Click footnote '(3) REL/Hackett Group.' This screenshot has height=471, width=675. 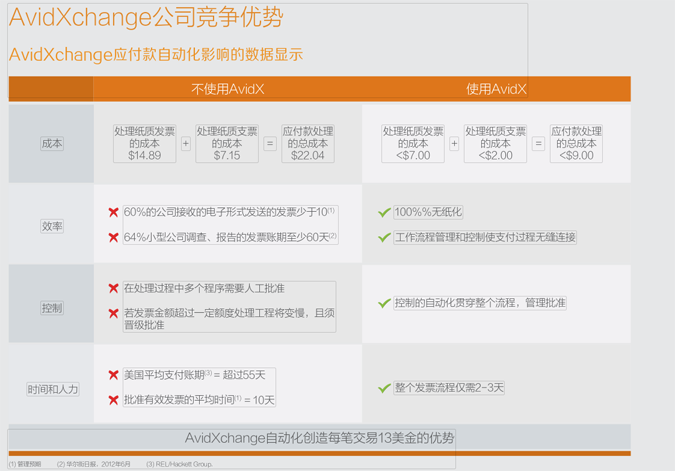click(180, 464)
